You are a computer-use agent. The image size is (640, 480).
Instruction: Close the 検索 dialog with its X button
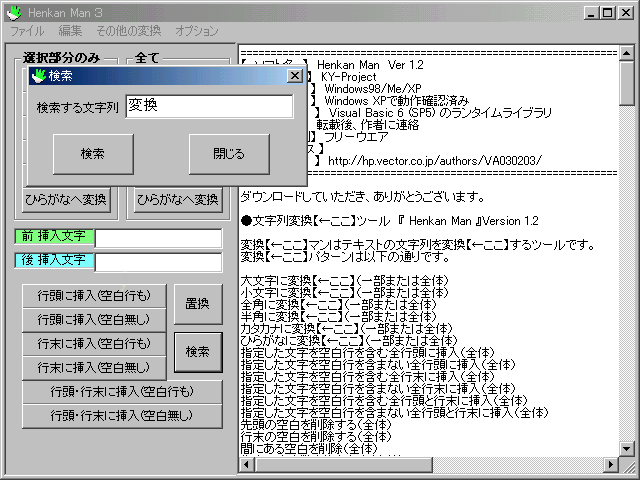295,76
